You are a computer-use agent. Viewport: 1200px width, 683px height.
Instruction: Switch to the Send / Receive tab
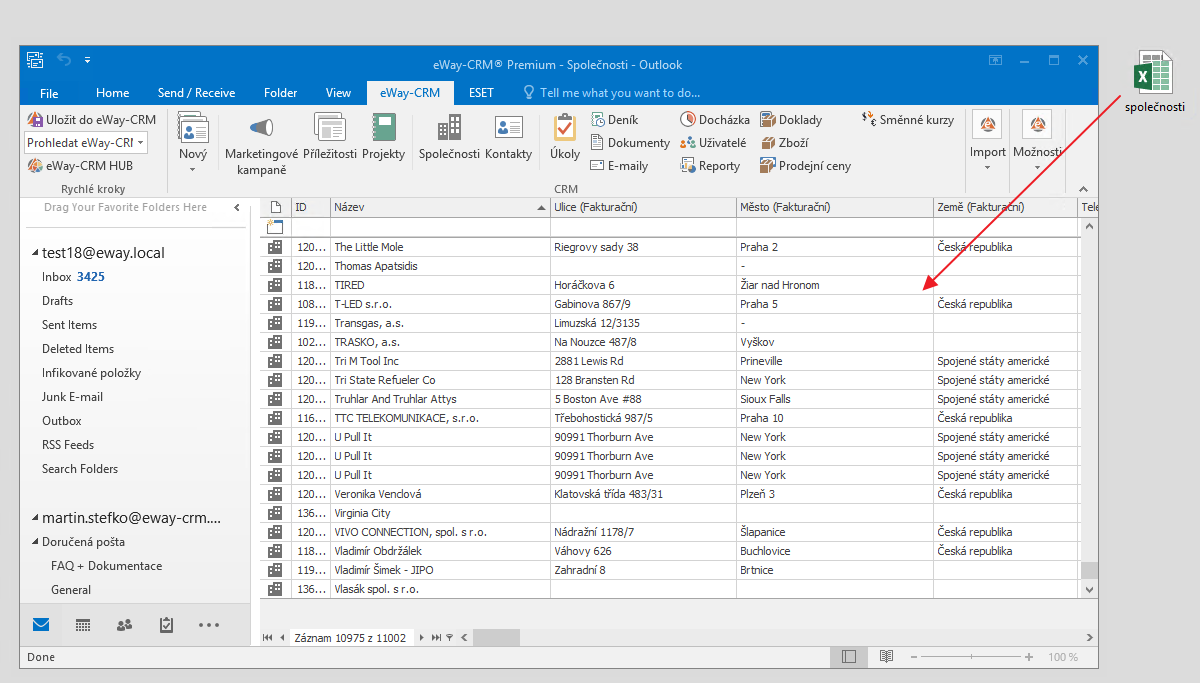(x=197, y=93)
